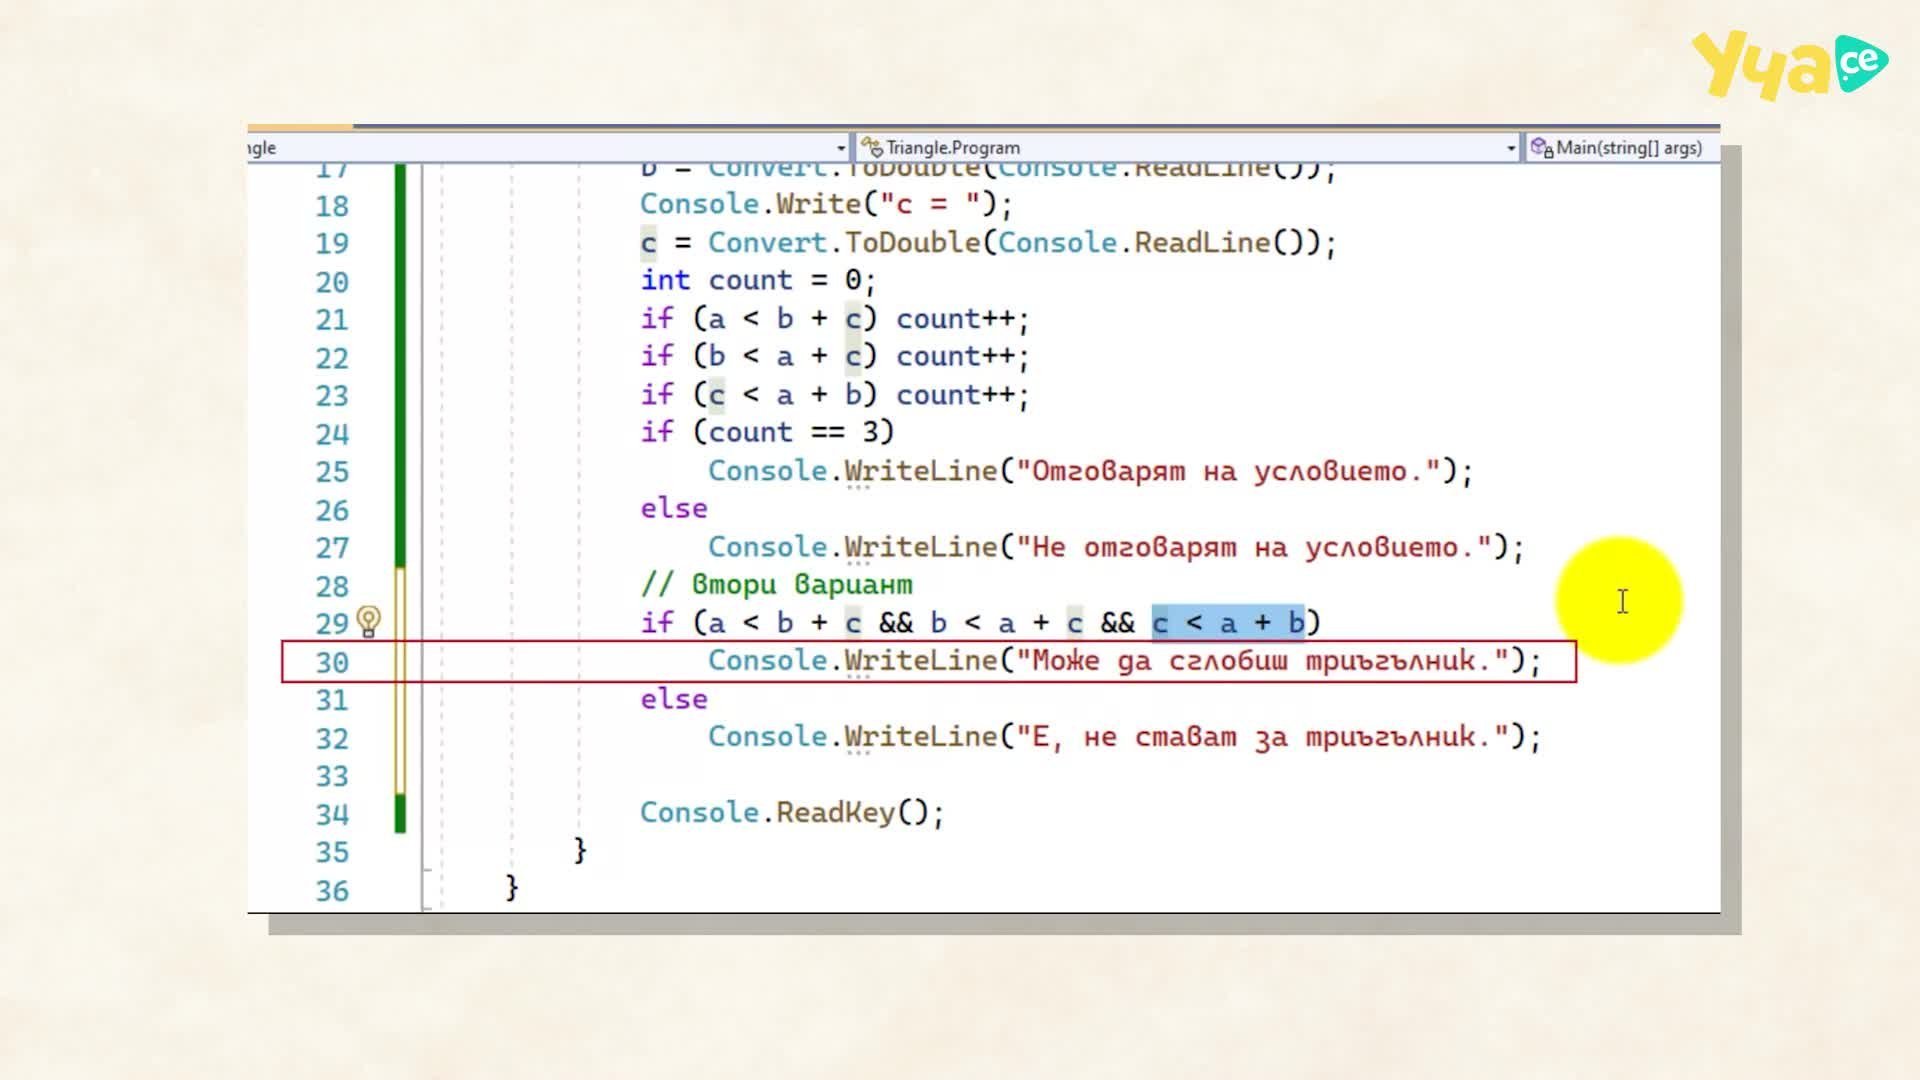Click 'ReadLine' on line 19
The image size is (1920, 1080).
[1202, 242]
